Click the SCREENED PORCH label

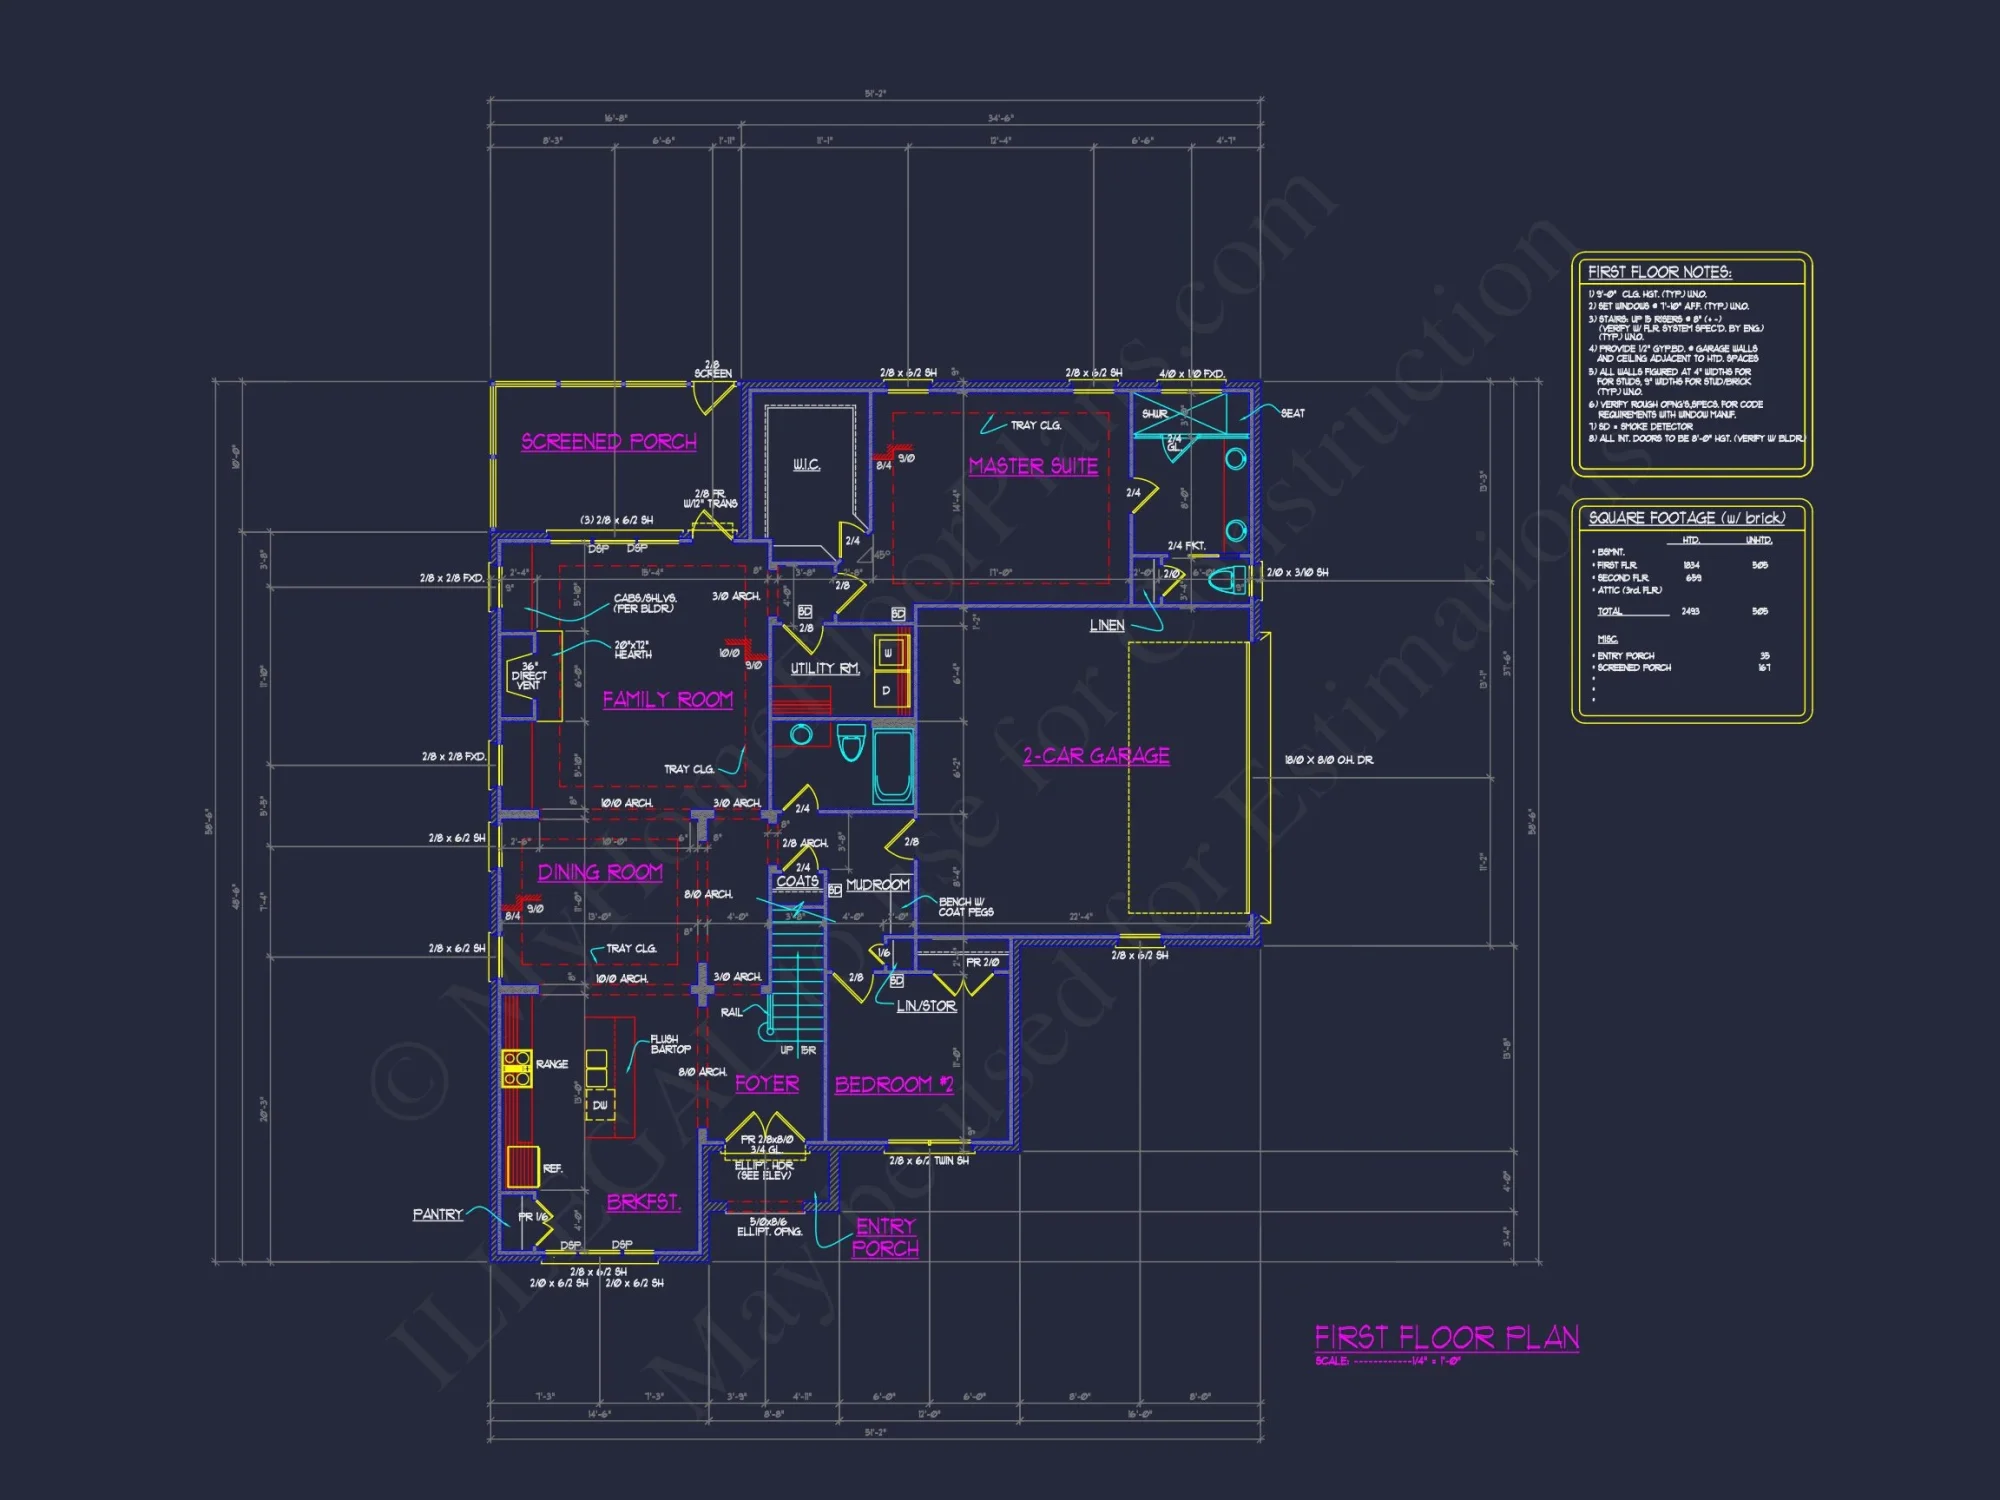610,440
